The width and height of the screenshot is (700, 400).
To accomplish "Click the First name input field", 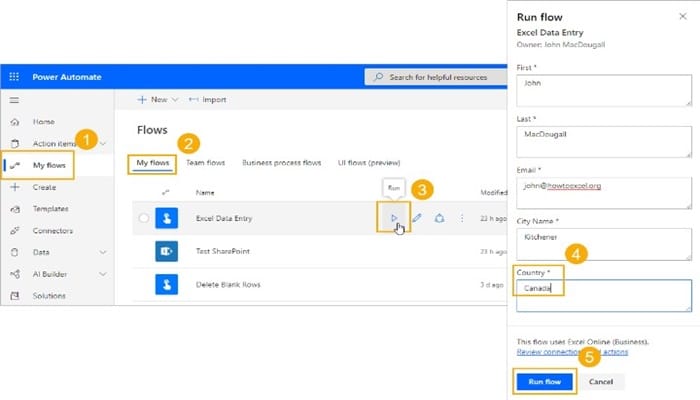I will (604, 91).
